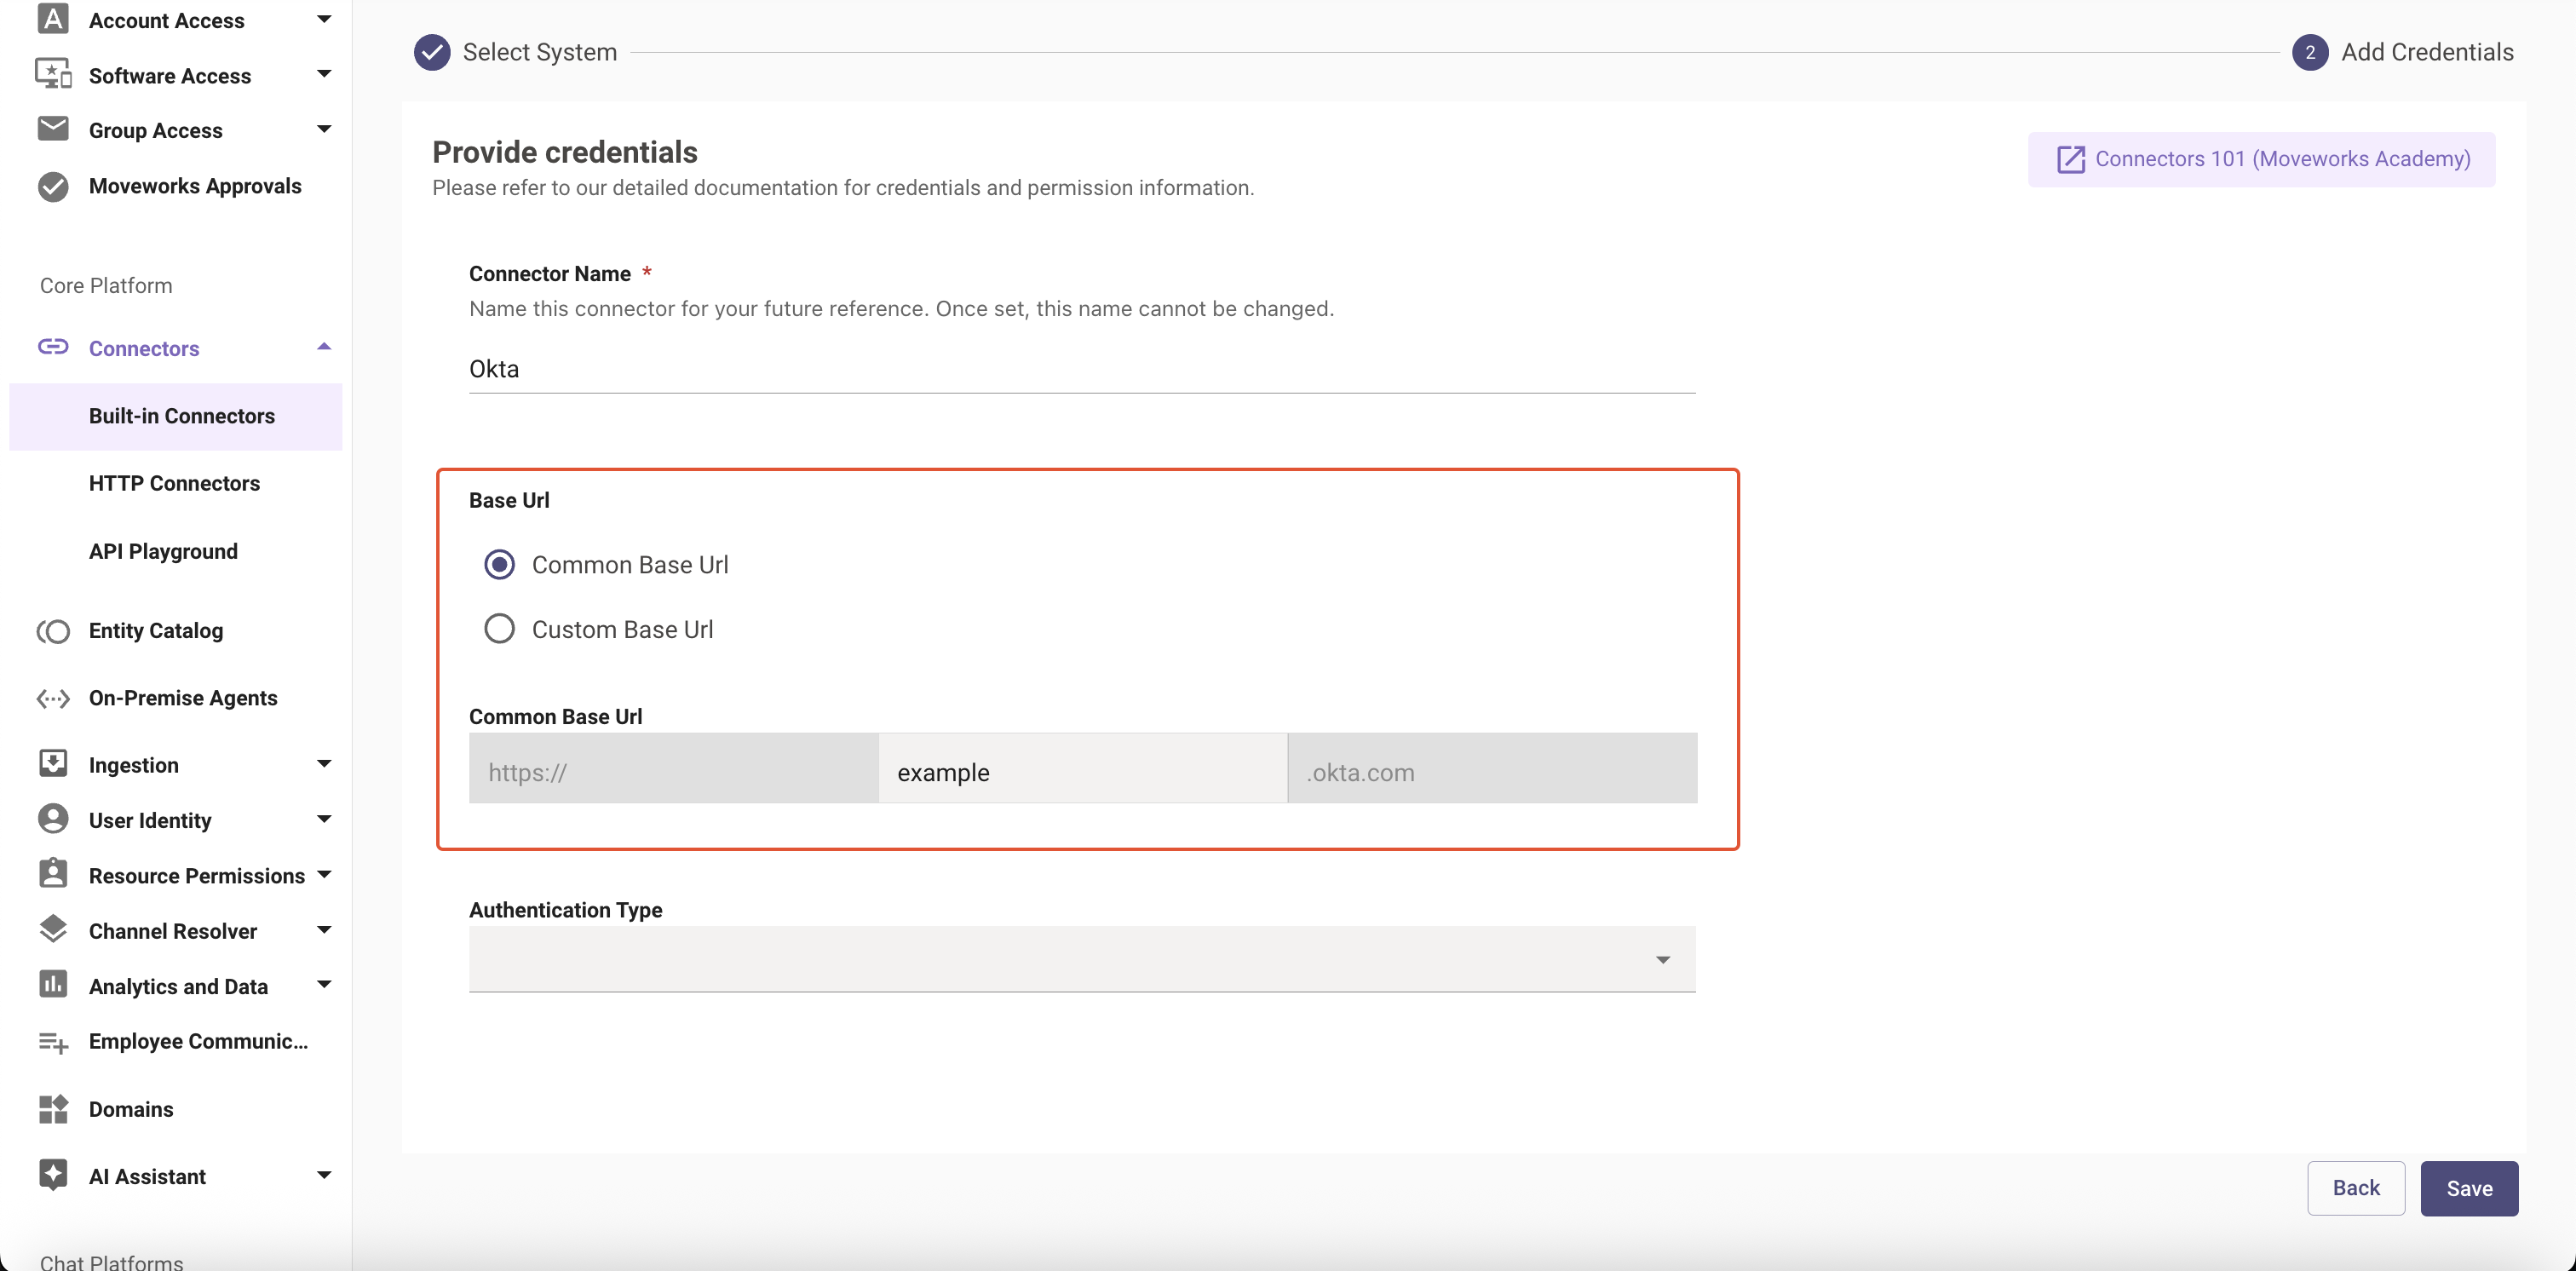Expand the Account Access menu arrow
This screenshot has width=2576, height=1271.
click(324, 19)
